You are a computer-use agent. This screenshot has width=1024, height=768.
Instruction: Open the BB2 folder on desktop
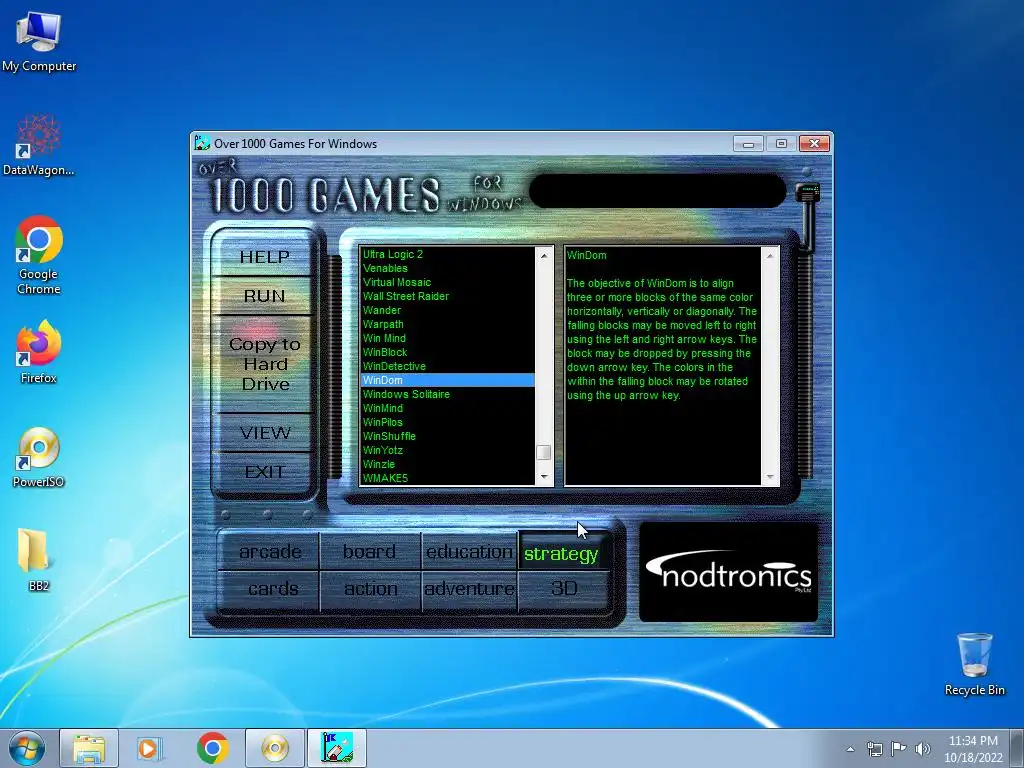(x=34, y=559)
